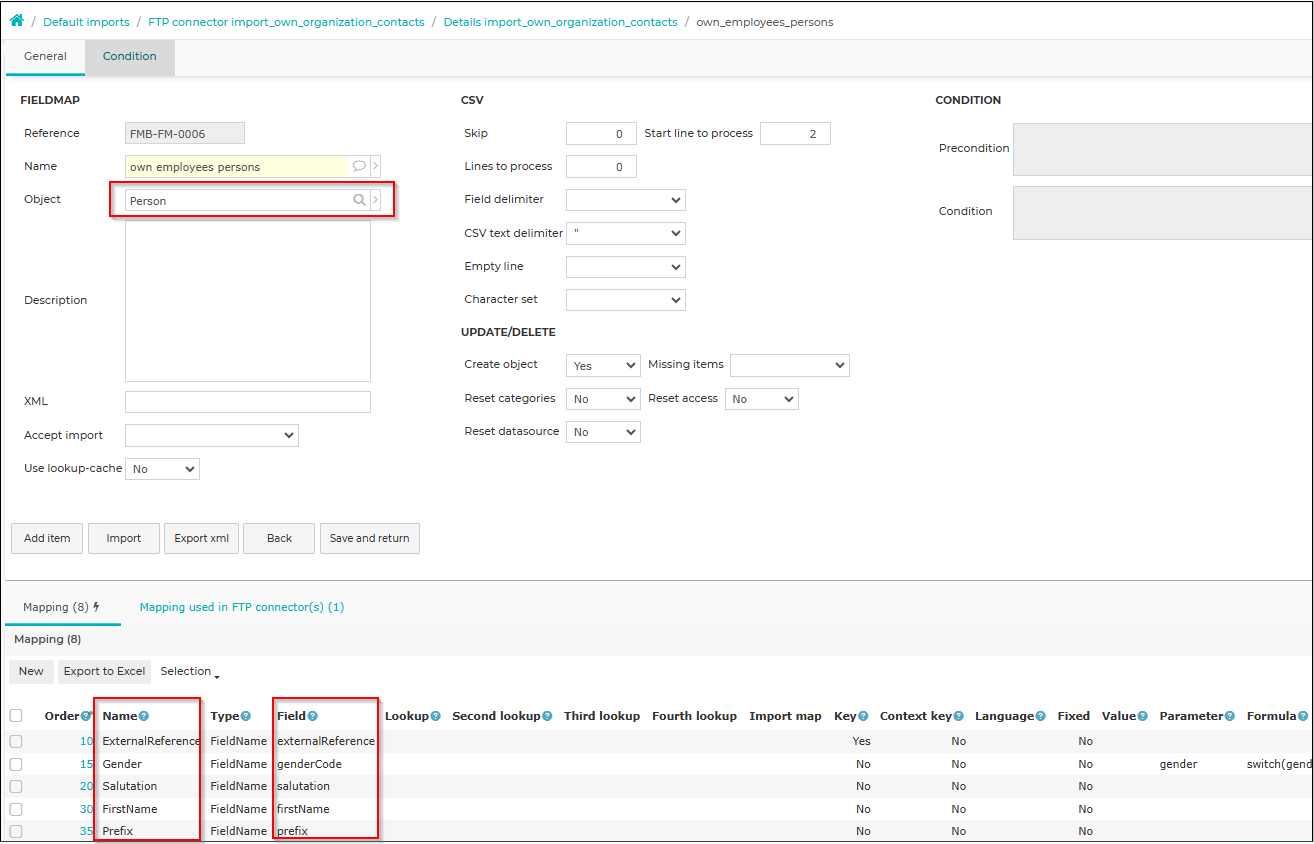Click the Export xml button
Image resolution: width=1314 pixels, height=844 pixels.
tap(202, 538)
